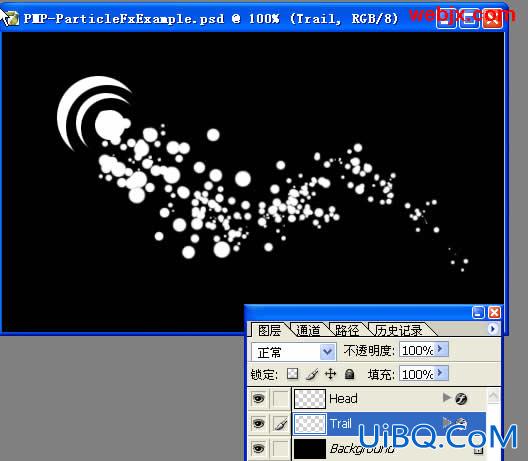Select the Head layer name
Screen dimensions: 528x461
pyautogui.click(x=343, y=399)
